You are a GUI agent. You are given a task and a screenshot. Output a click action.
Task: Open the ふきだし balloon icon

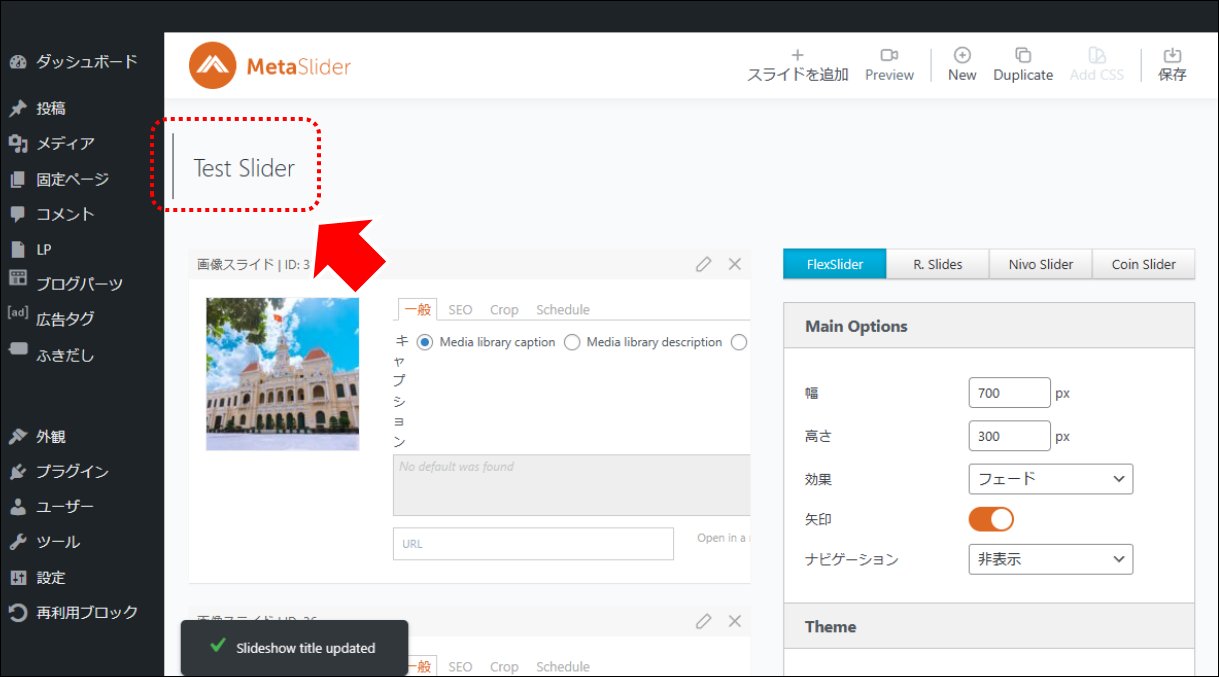click(17, 350)
